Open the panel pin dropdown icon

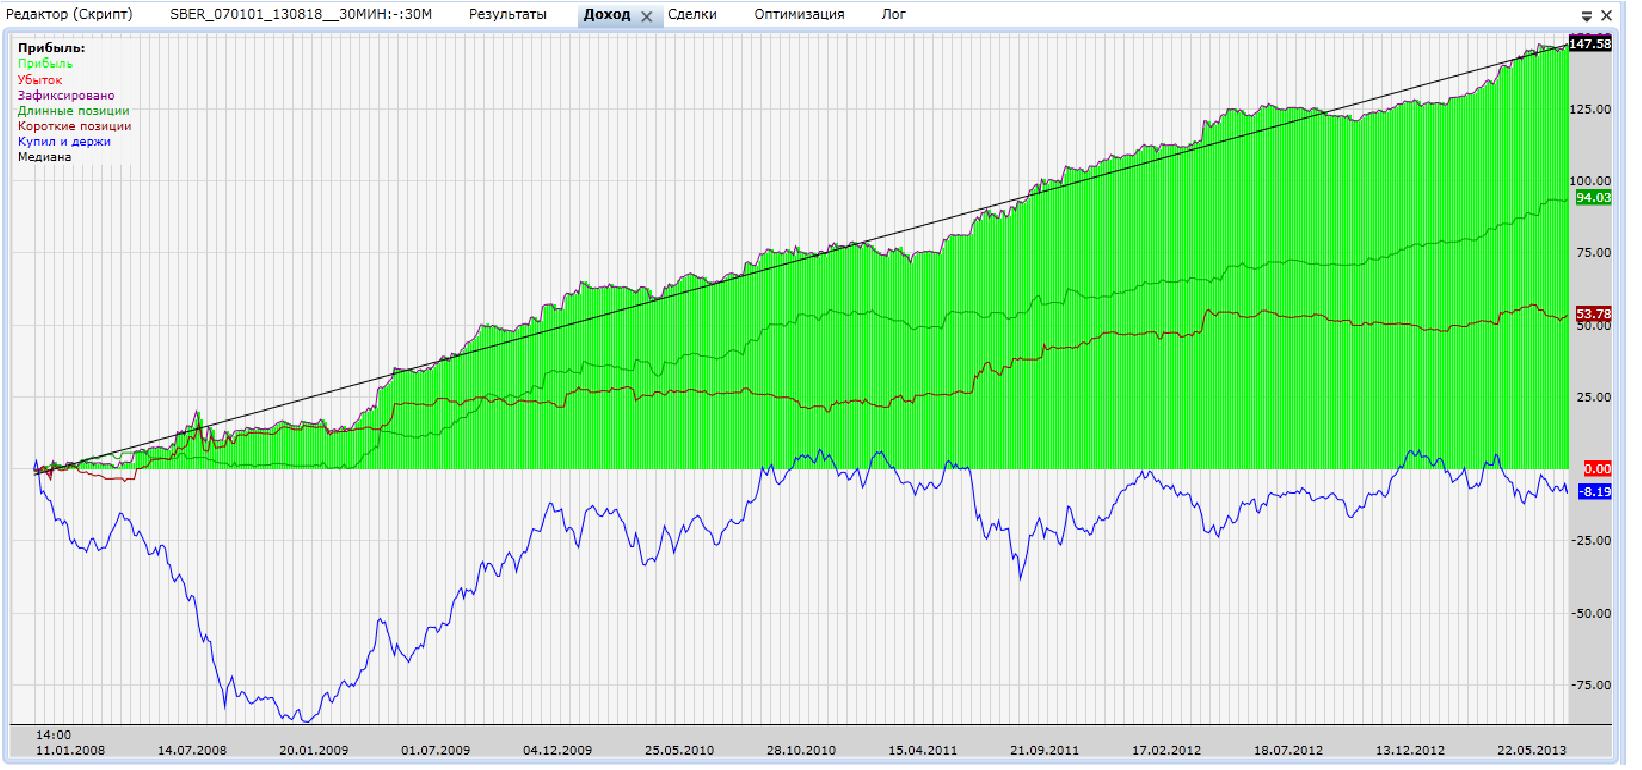(x=1586, y=16)
